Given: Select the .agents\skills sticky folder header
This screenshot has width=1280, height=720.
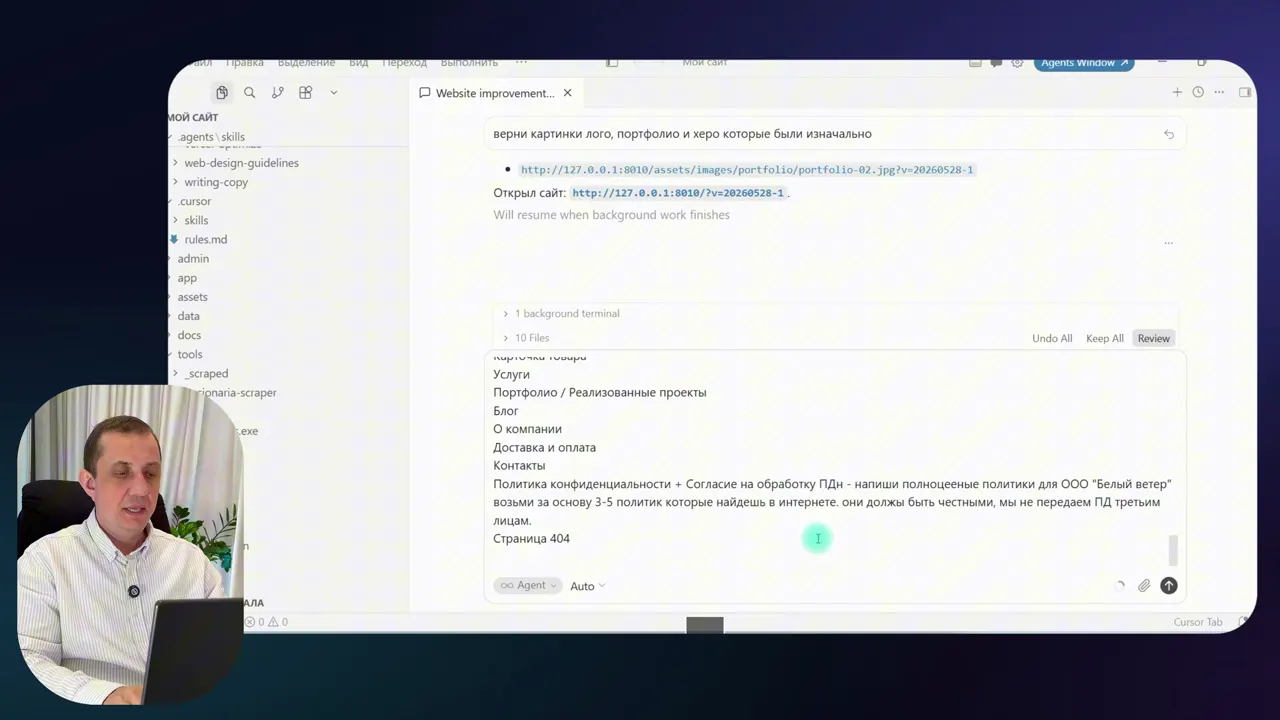Looking at the screenshot, I should [x=211, y=137].
